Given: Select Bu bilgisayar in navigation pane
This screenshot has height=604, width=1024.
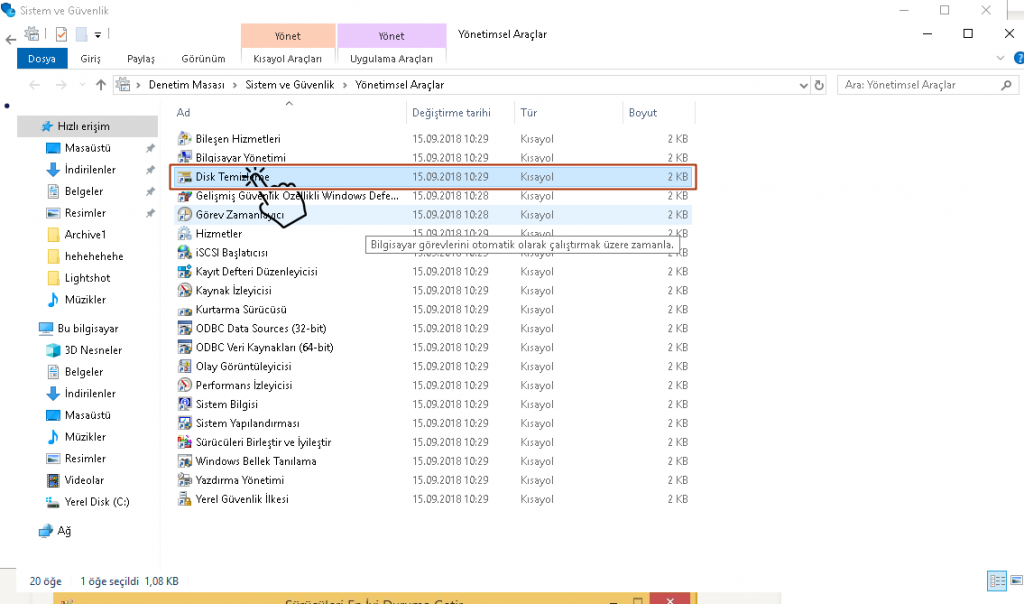Looking at the screenshot, I should tap(88, 328).
